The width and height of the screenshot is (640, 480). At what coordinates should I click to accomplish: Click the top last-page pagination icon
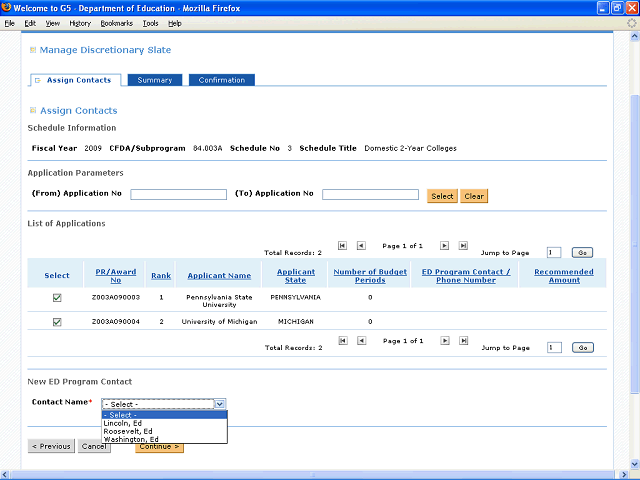click(x=462, y=245)
